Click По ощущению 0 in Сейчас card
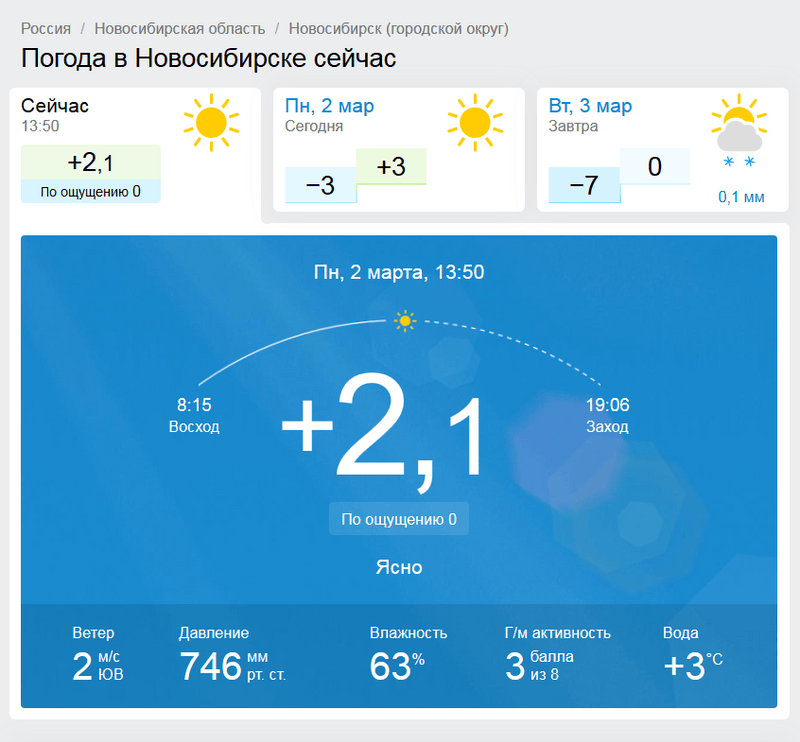 tap(91, 192)
